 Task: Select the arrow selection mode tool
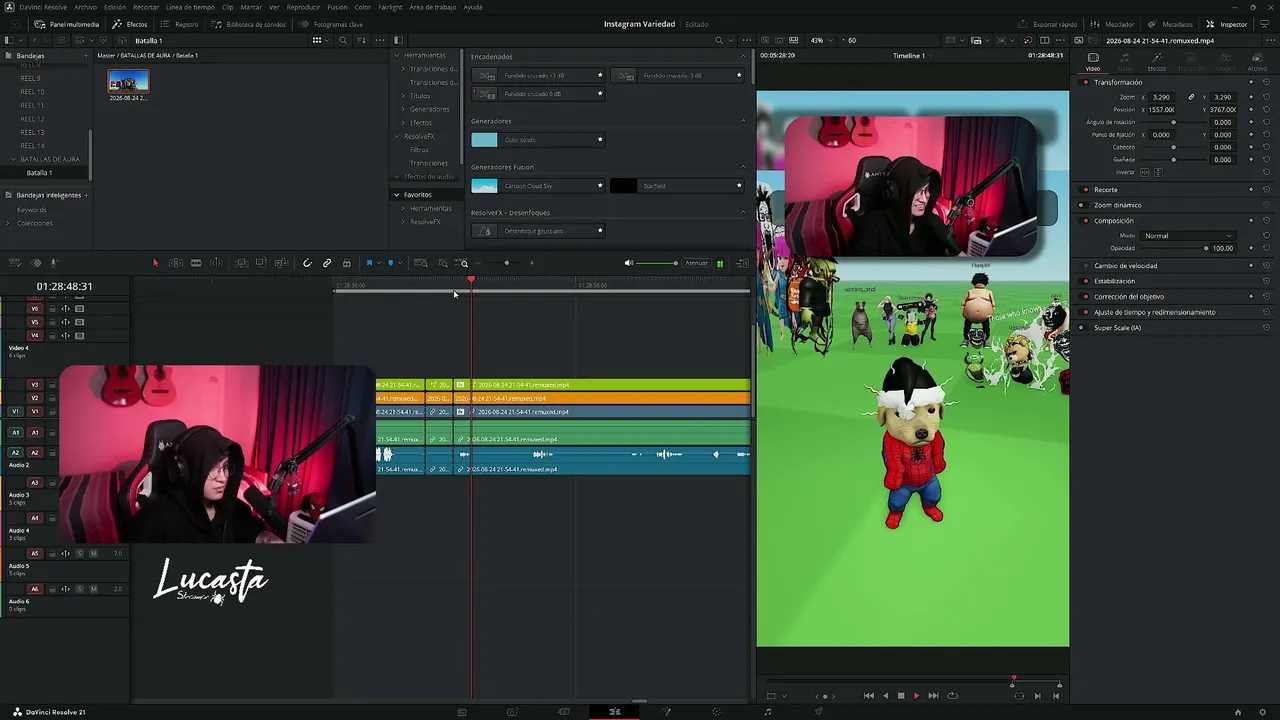click(155, 263)
